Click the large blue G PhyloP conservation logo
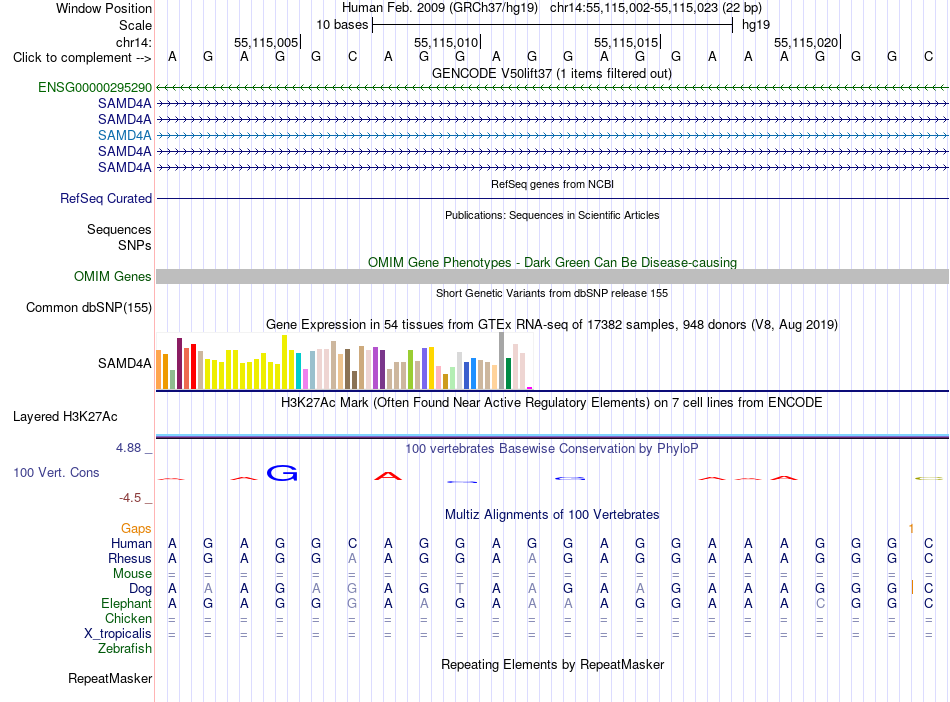Image resolution: width=950 pixels, height=702 pixels. [282, 473]
